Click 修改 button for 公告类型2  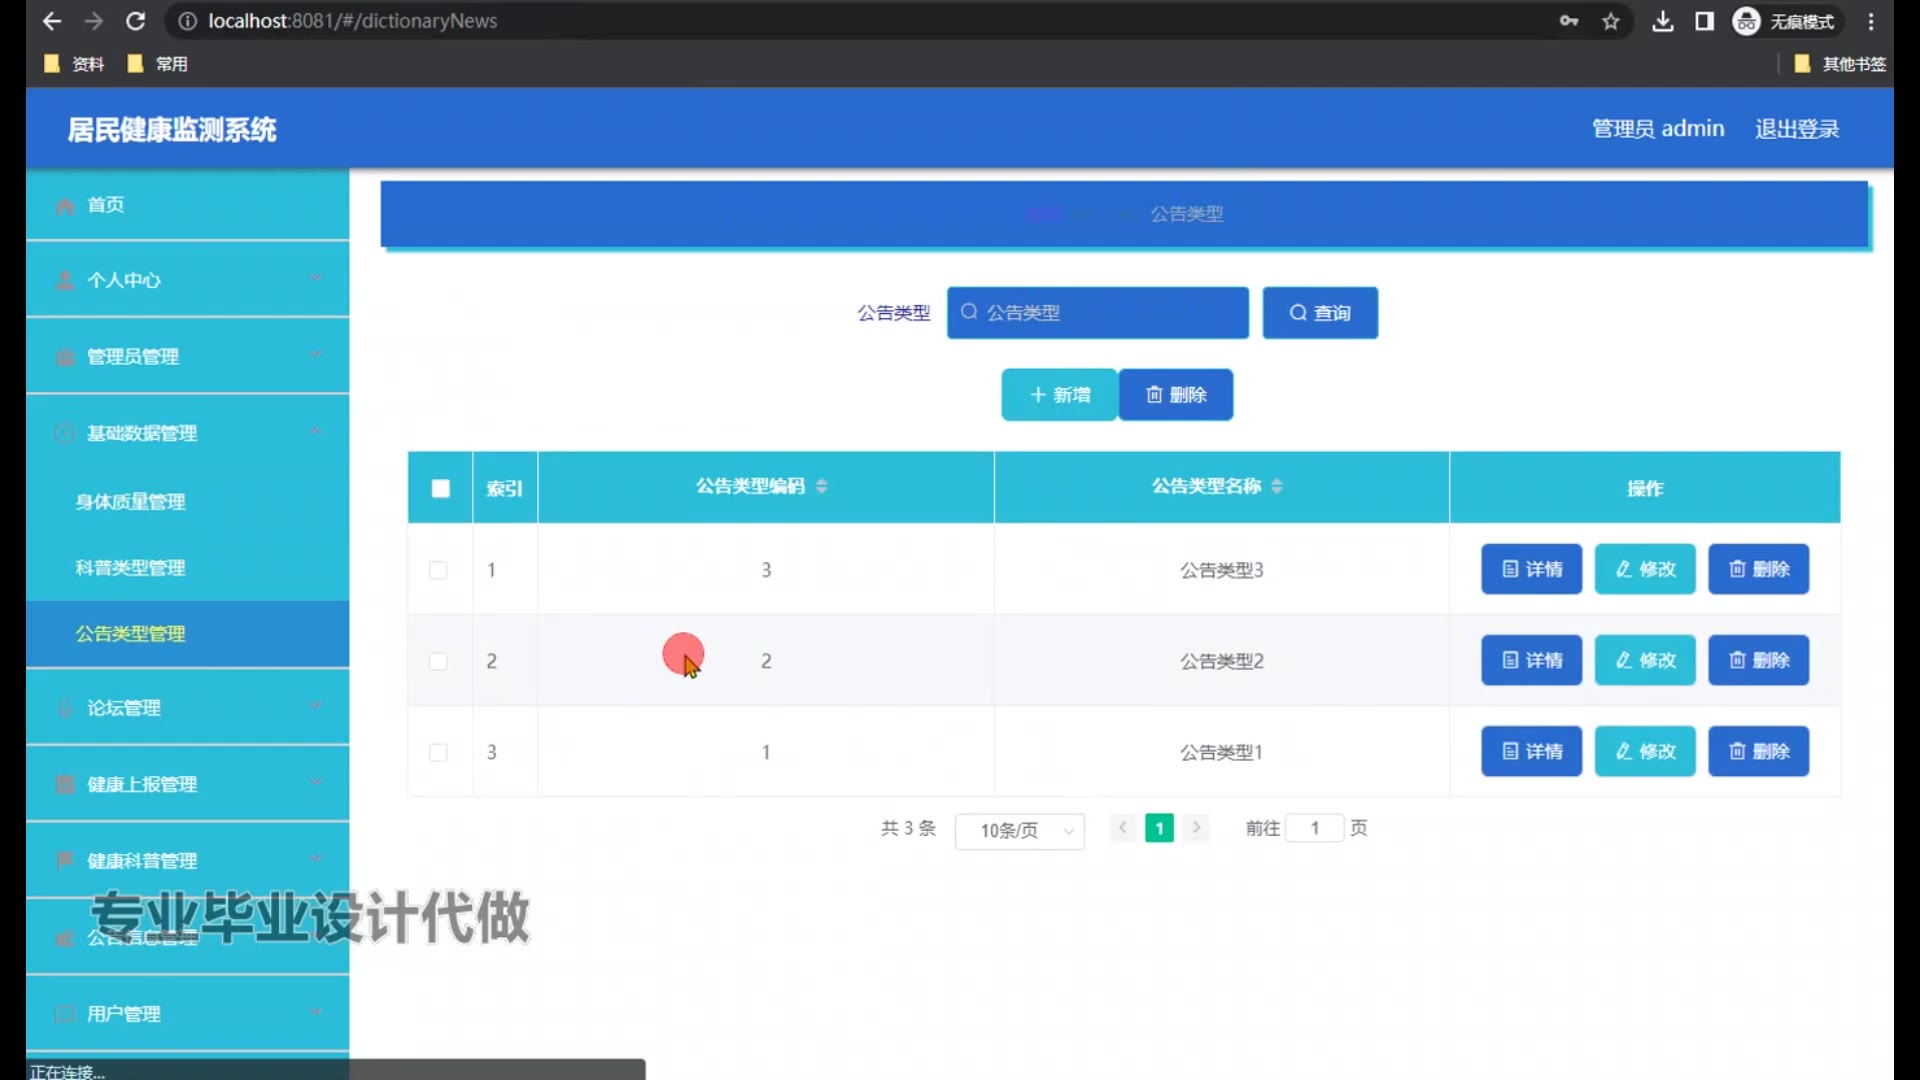1644,660
